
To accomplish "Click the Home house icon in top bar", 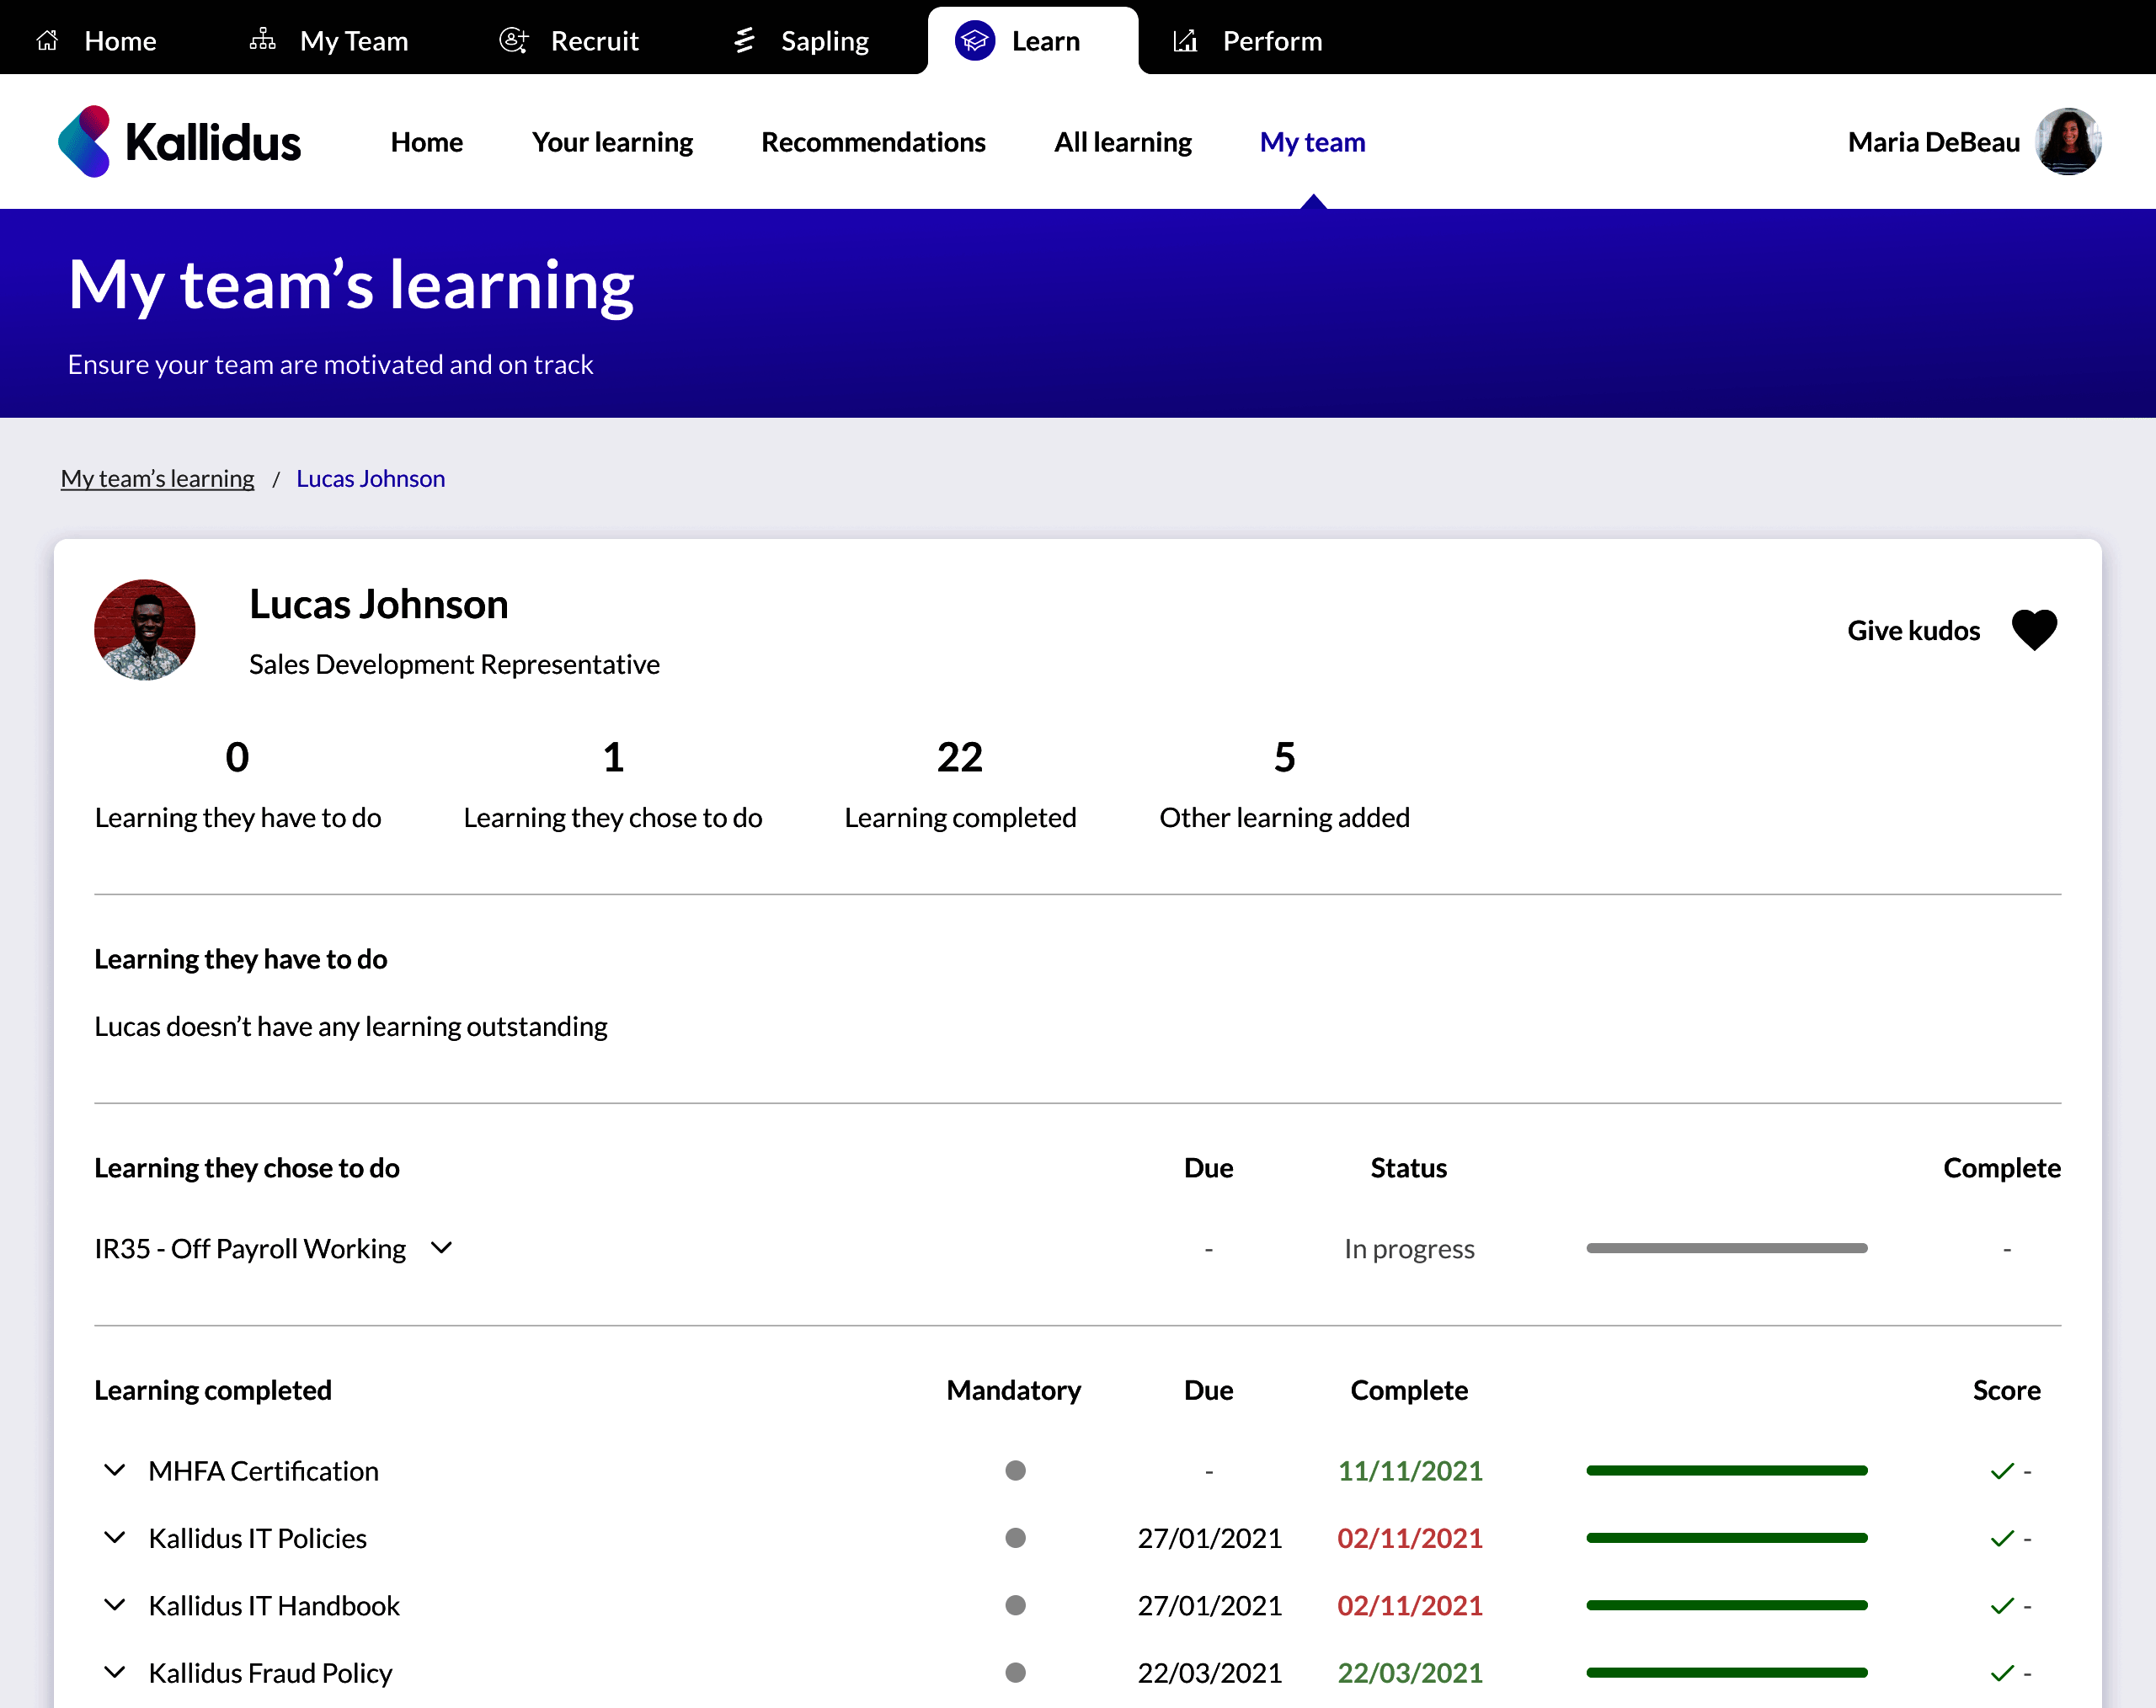I will [47, 41].
